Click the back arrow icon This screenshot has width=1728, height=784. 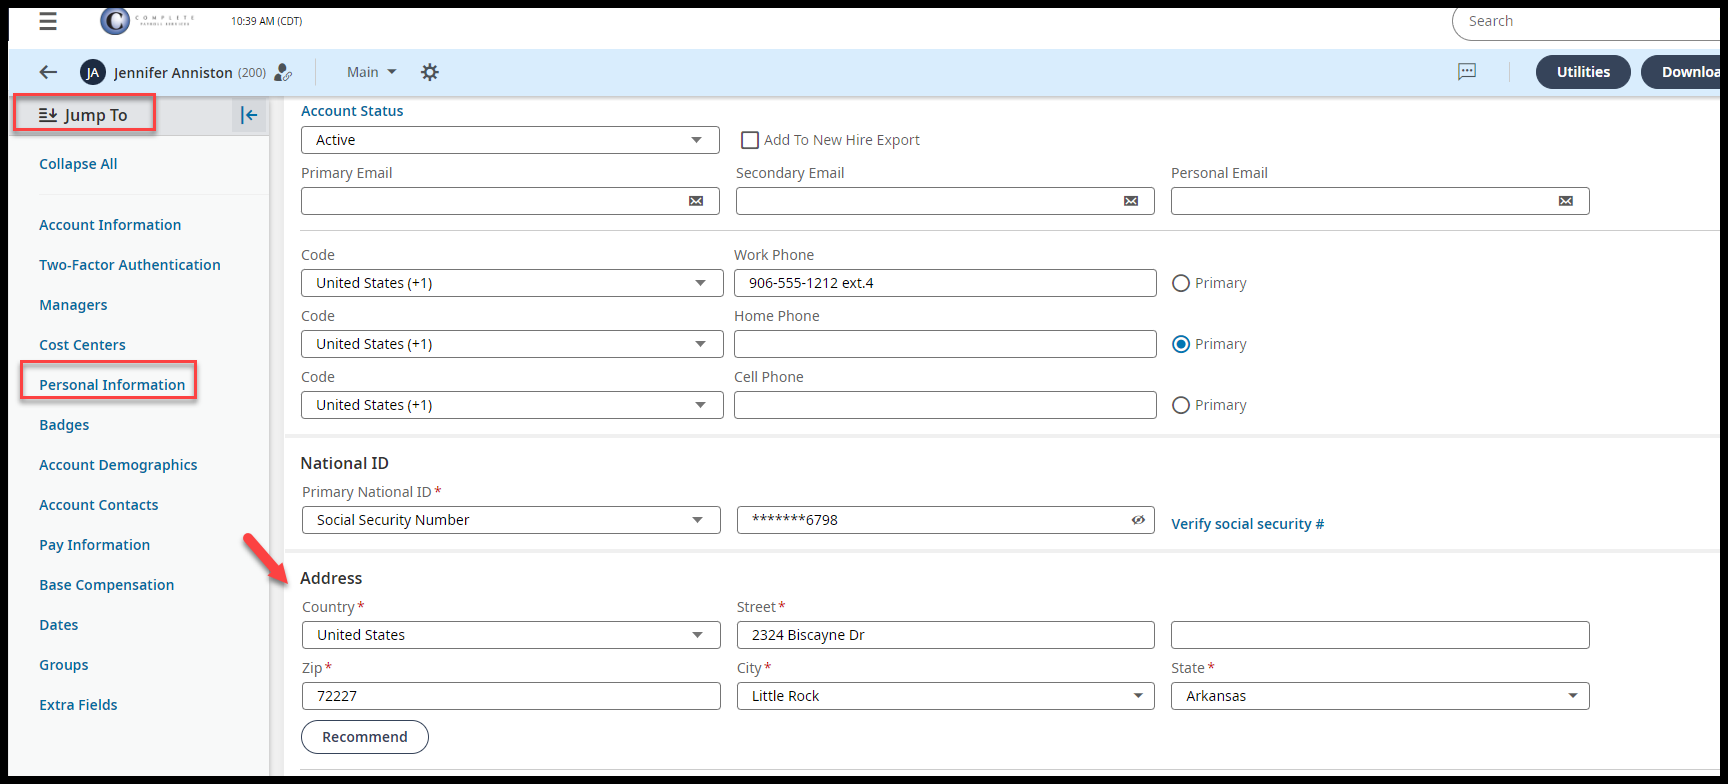pyautogui.click(x=48, y=72)
